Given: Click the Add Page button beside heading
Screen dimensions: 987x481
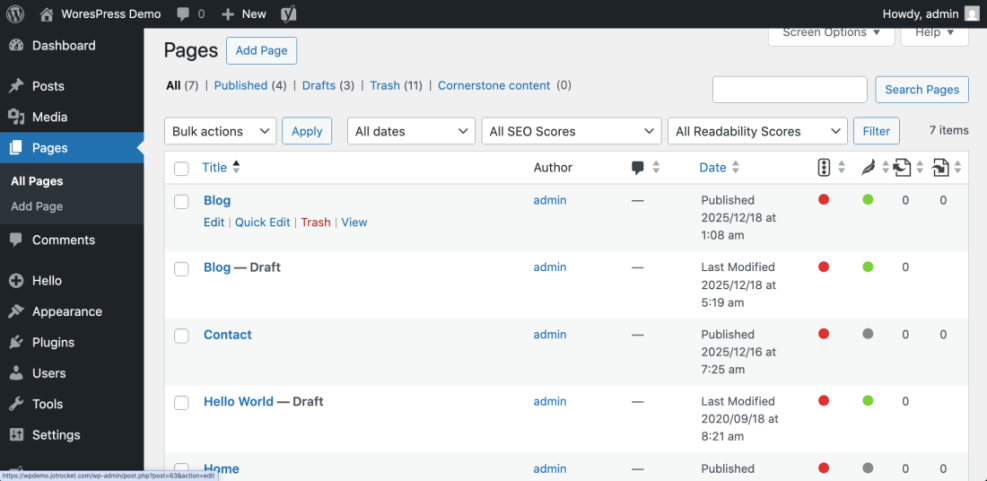Looking at the screenshot, I should (261, 51).
